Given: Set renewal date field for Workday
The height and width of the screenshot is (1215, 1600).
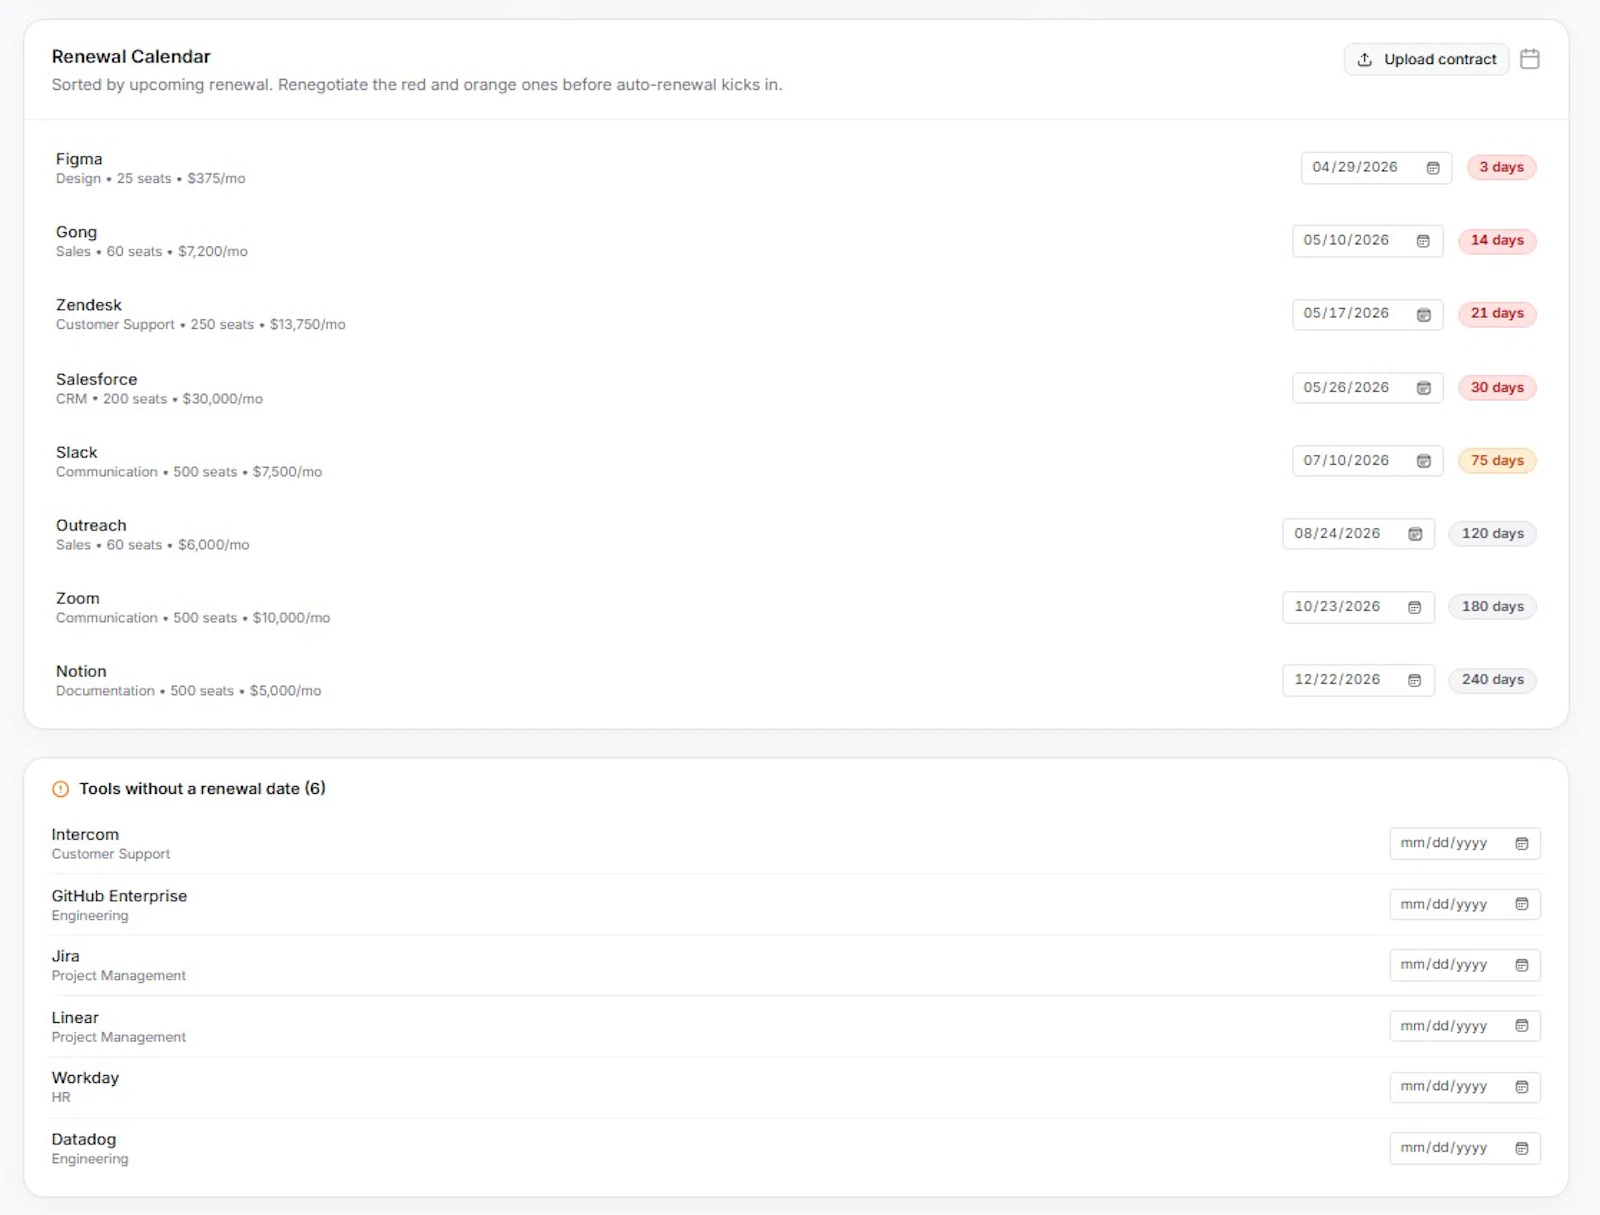Looking at the screenshot, I should tap(1465, 1087).
